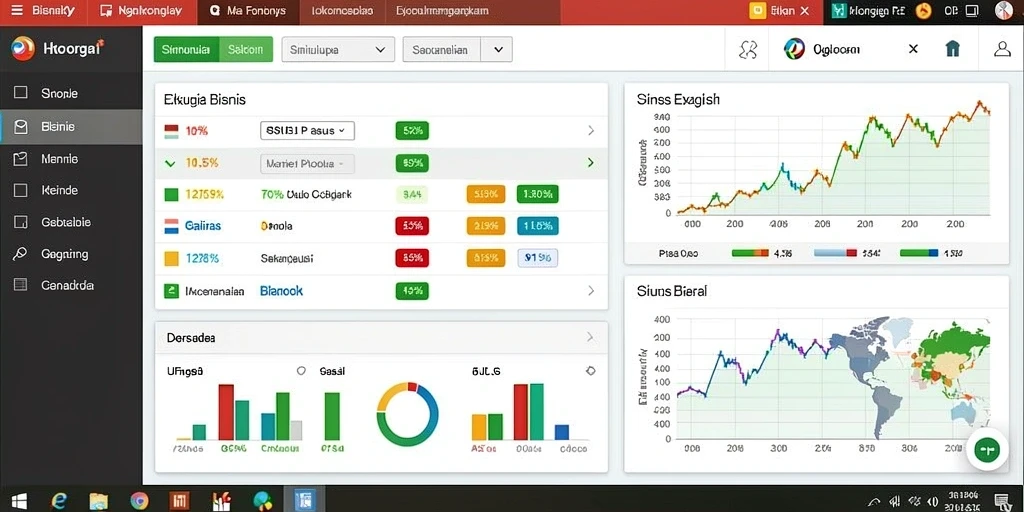The height and width of the screenshot is (512, 1024).
Task: Click the Blanook link
Action: coord(281,291)
